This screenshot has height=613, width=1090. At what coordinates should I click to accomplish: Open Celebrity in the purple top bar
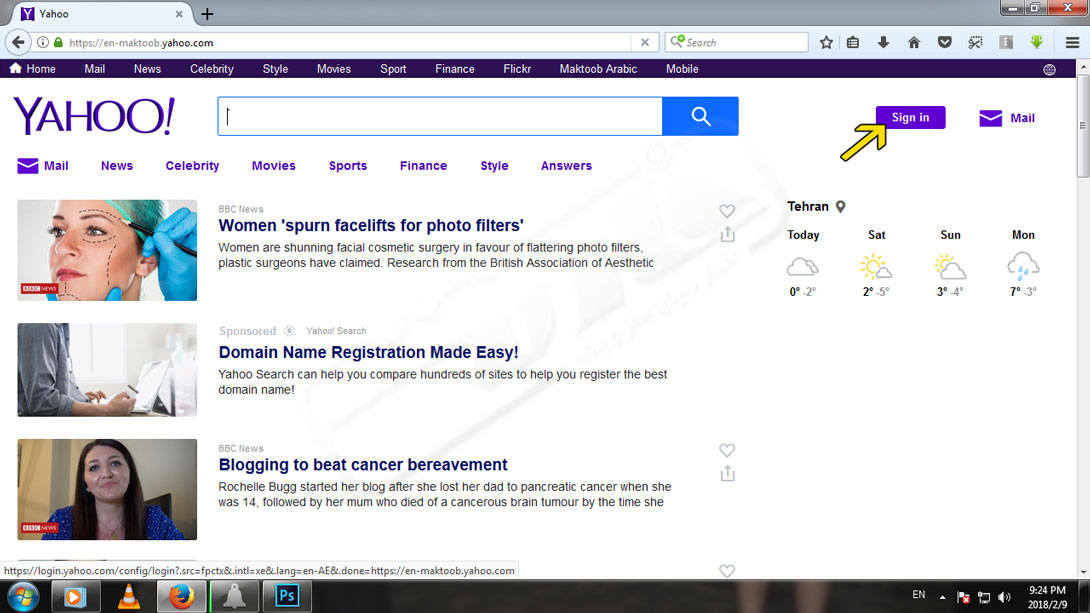[211, 69]
